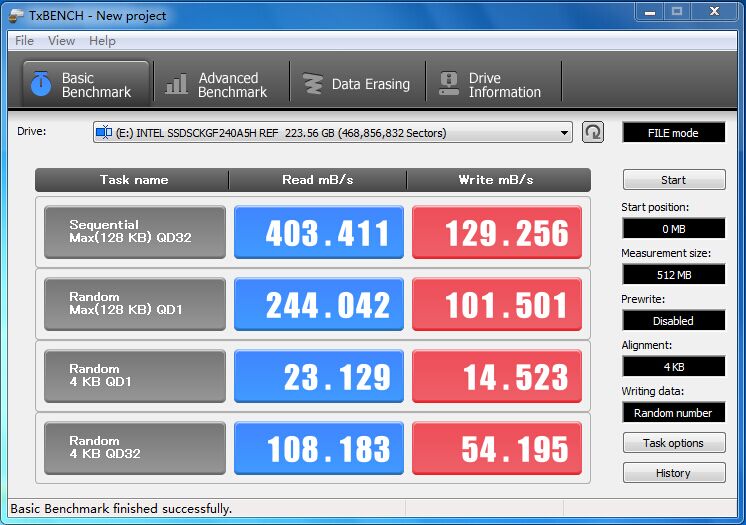
Task: Click the status bar message finished successfully
Action: point(121,509)
